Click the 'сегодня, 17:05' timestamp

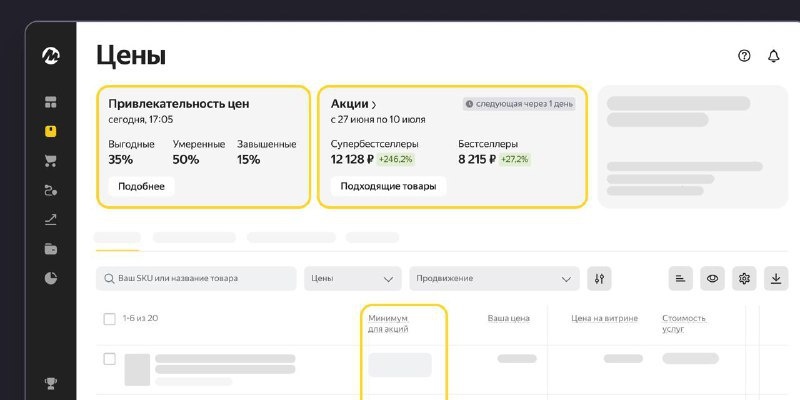[x=141, y=120]
